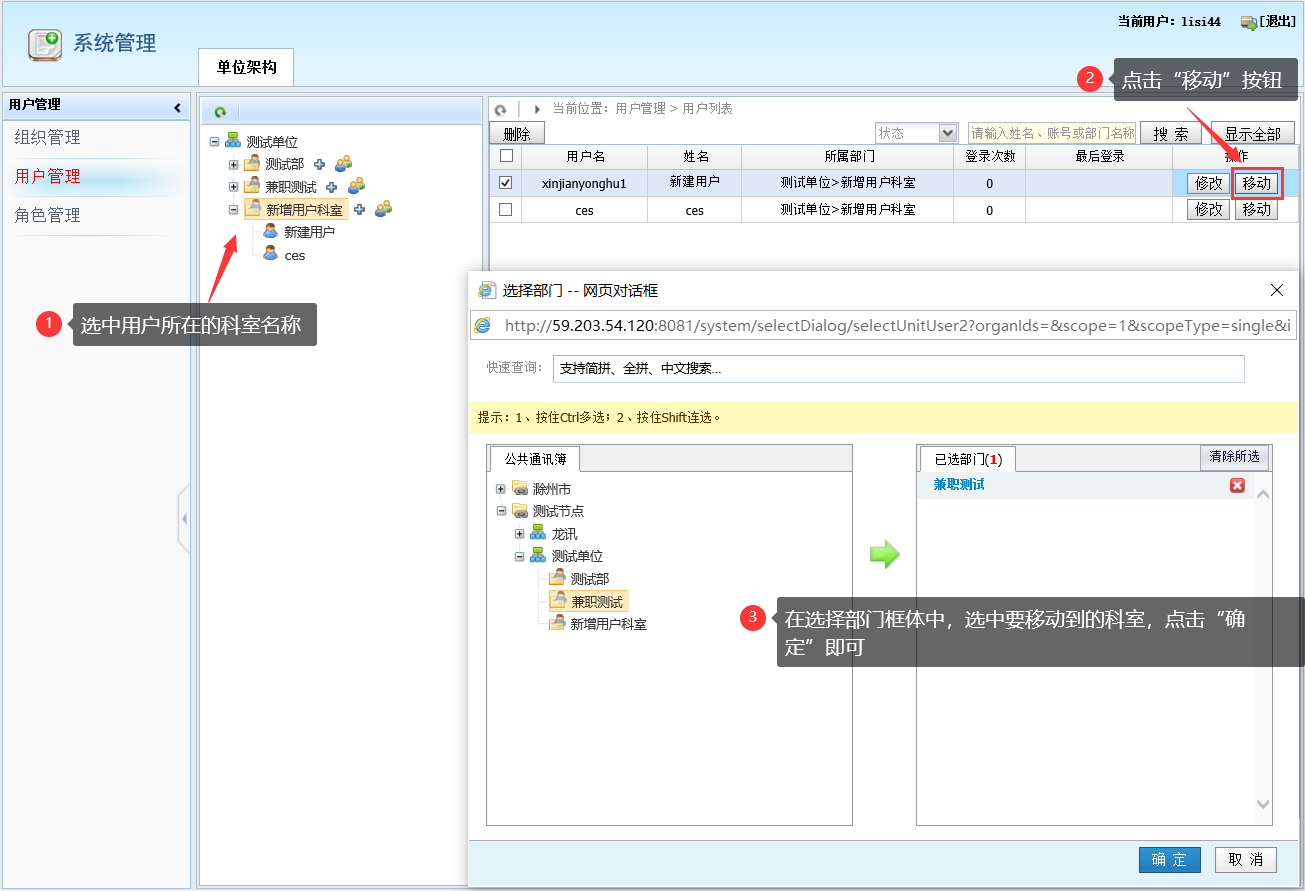Click the 快速查询 search field in dialog
Viewport: 1305px width, 891px height.
click(x=899, y=368)
